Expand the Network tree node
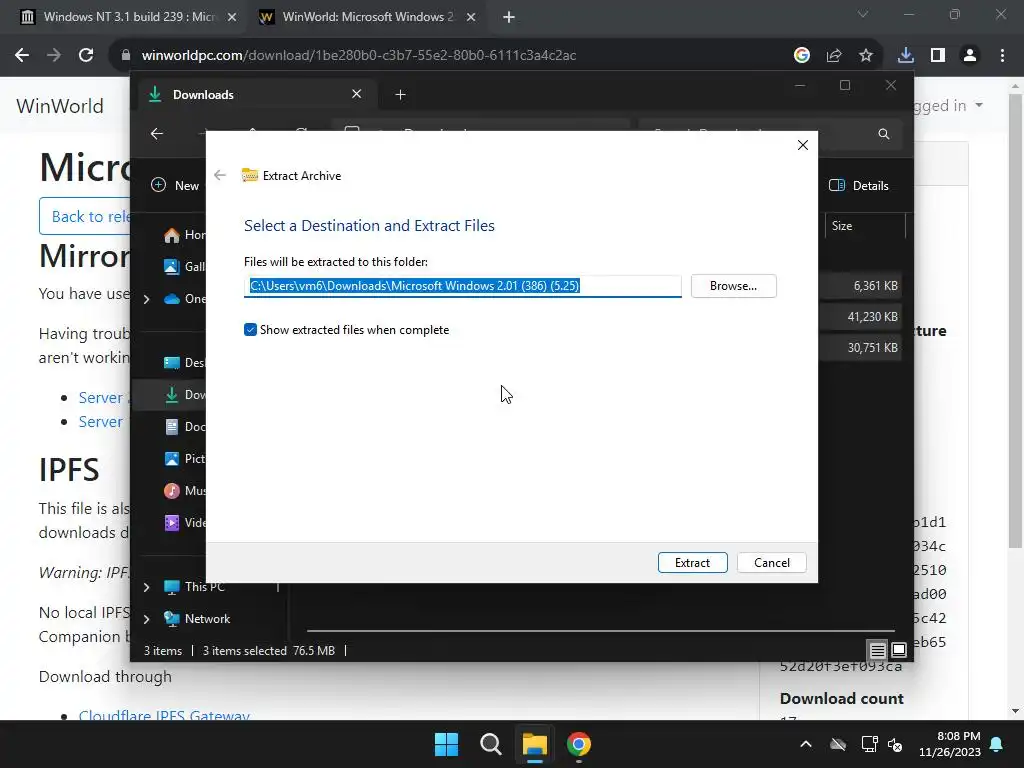This screenshot has width=1024, height=768. 147,619
